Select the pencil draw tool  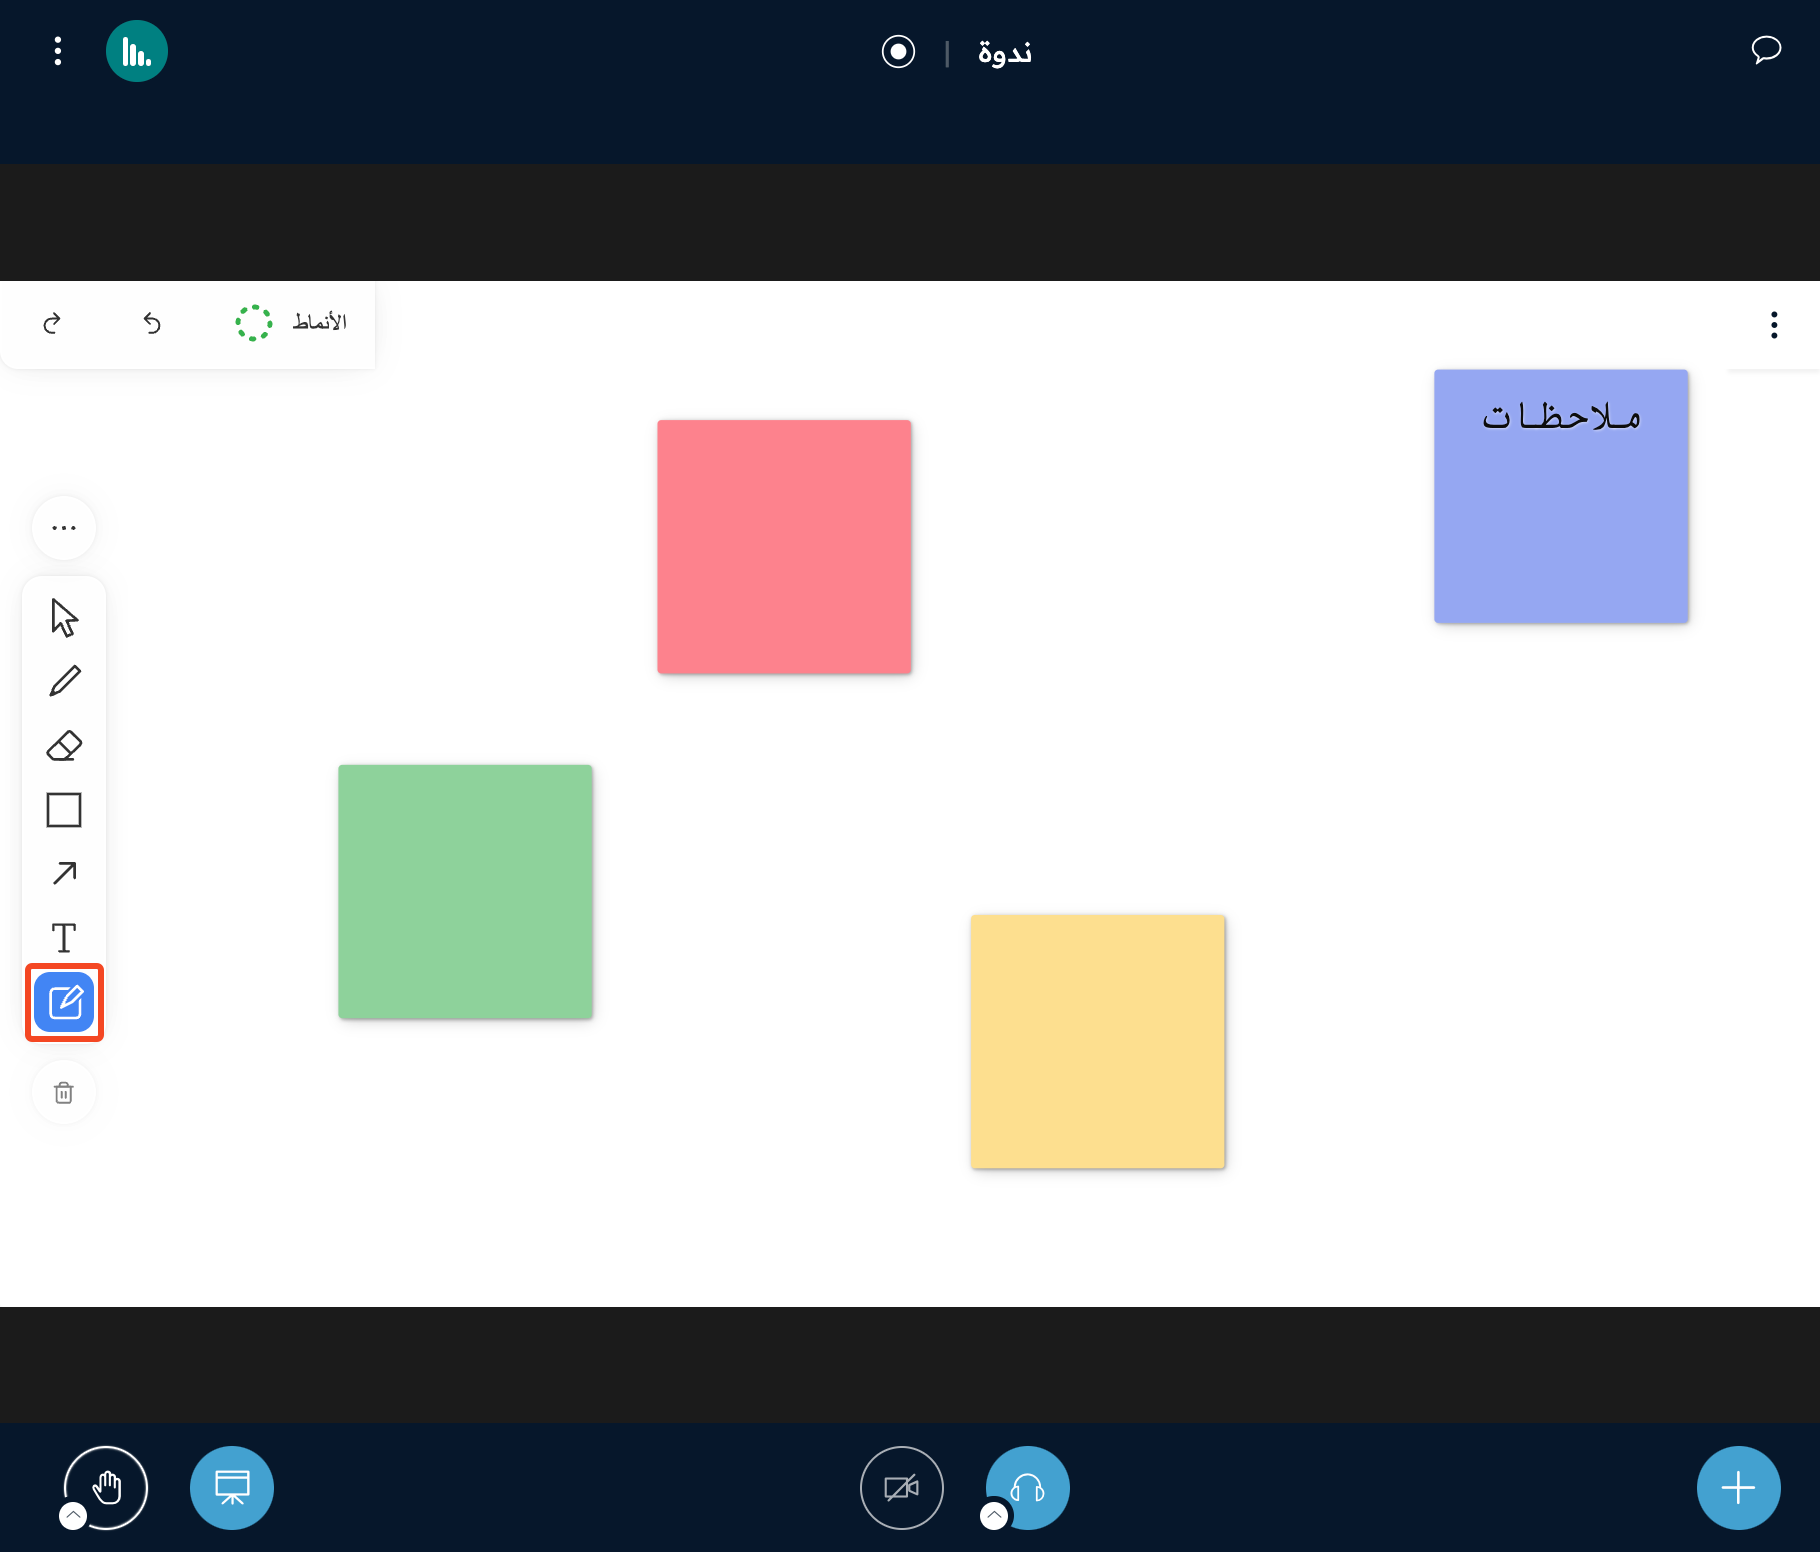point(64,681)
